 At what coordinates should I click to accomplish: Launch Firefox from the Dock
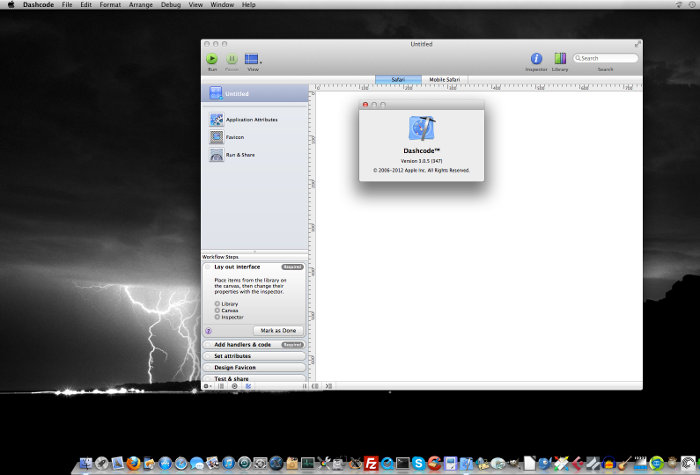click(133, 463)
